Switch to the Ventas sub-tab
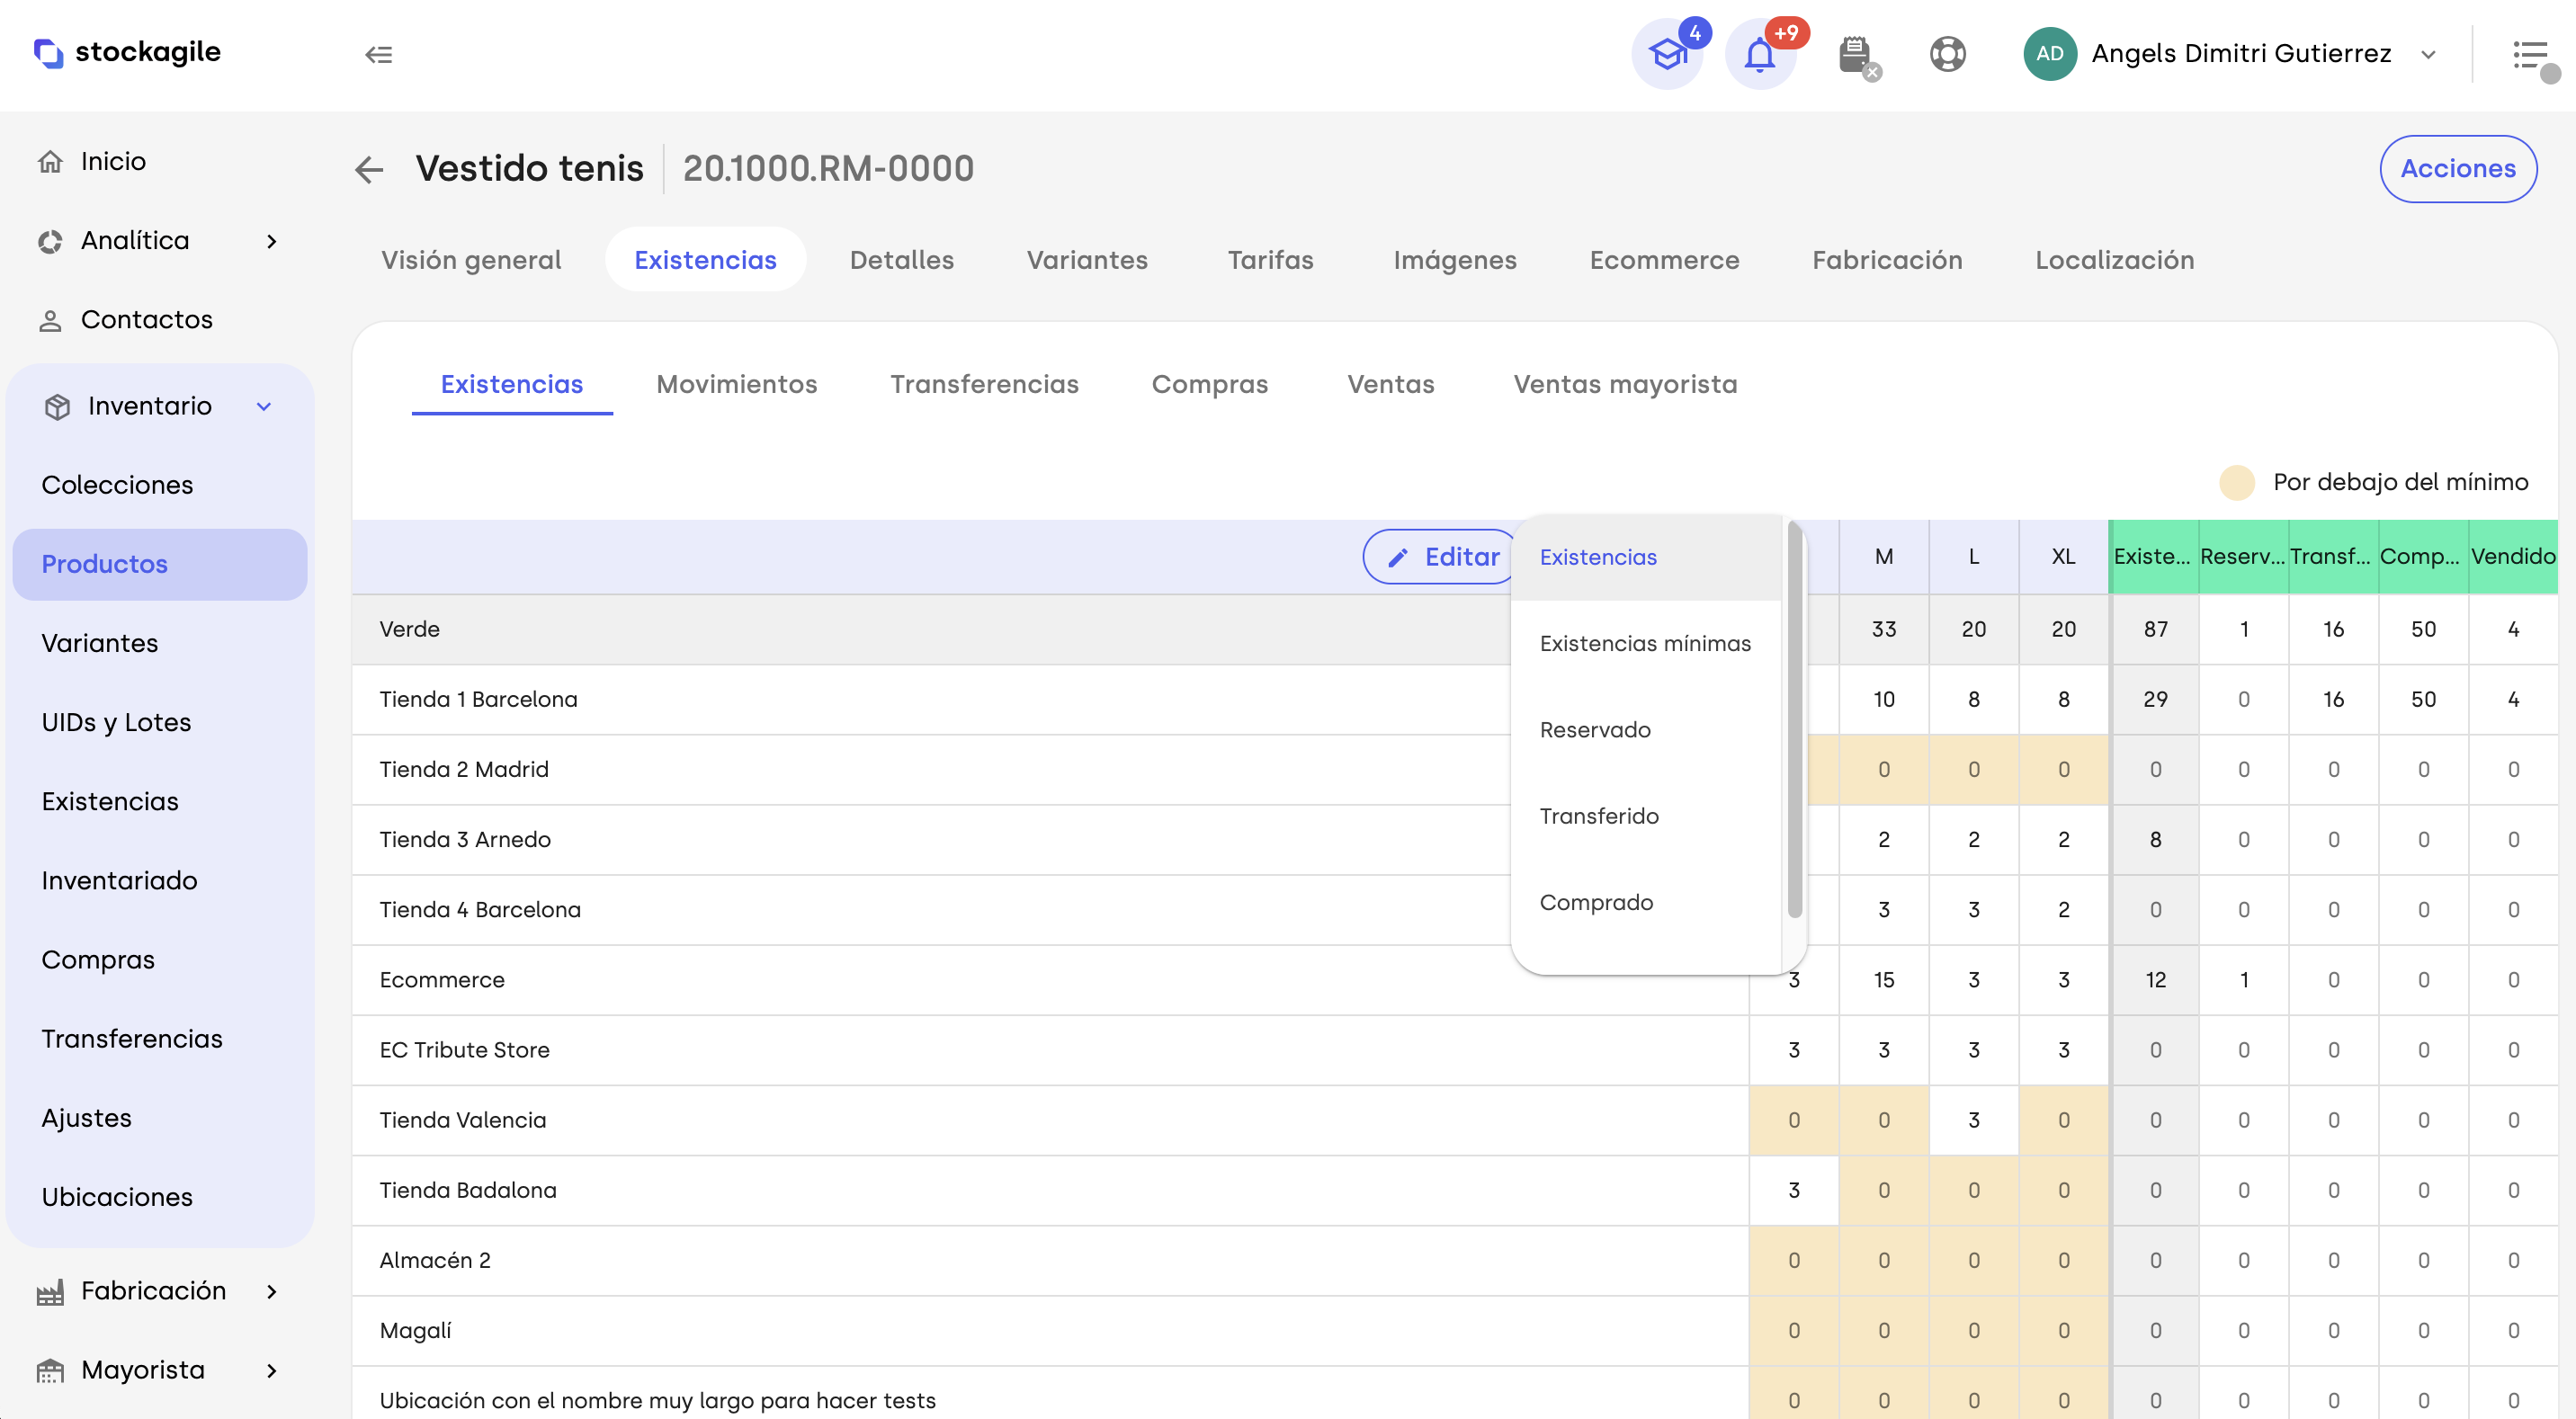The width and height of the screenshot is (2576, 1419). click(x=1390, y=384)
